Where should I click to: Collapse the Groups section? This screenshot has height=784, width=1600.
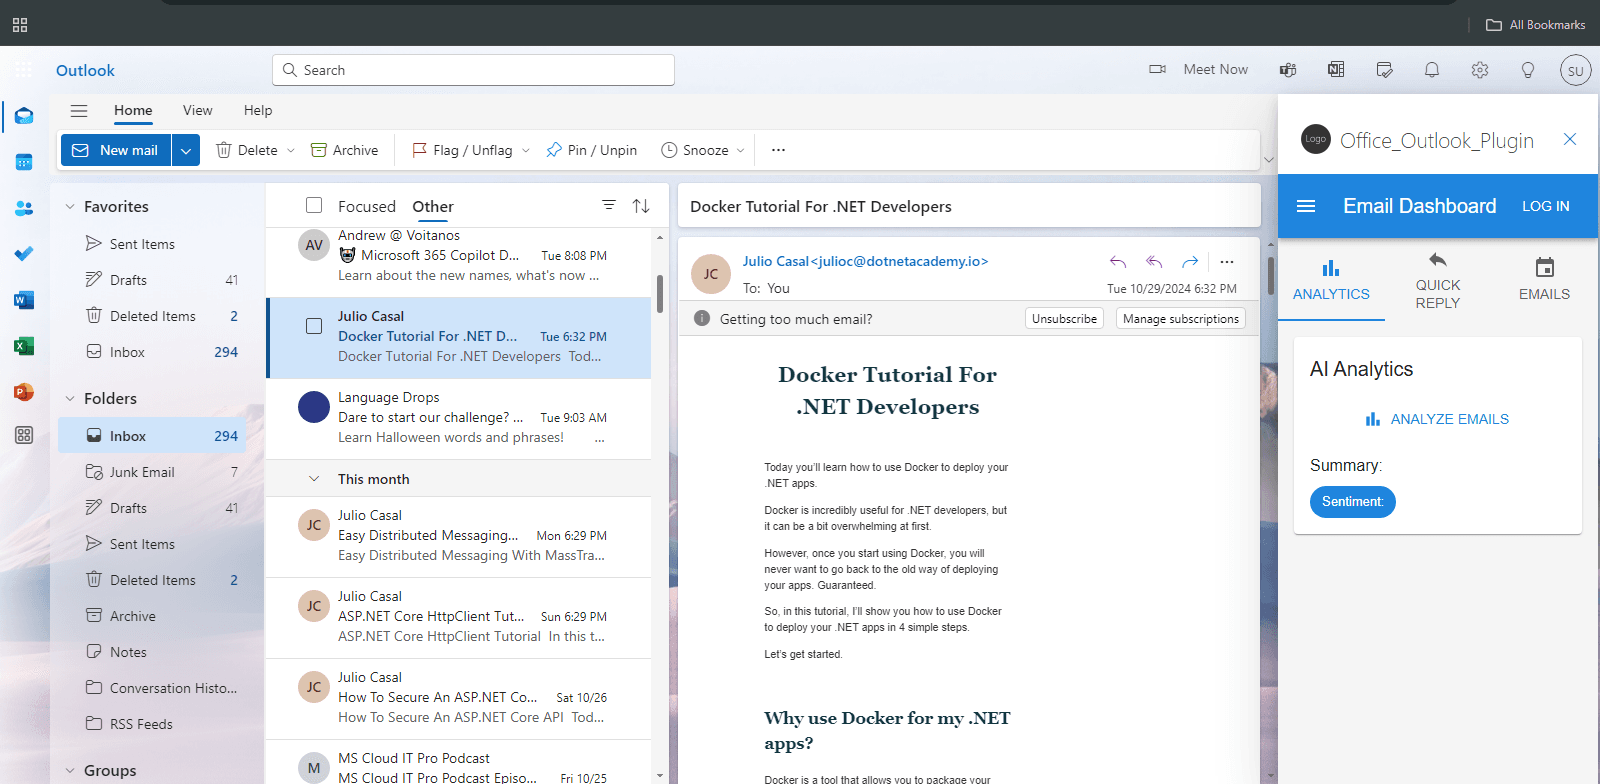tap(70, 771)
